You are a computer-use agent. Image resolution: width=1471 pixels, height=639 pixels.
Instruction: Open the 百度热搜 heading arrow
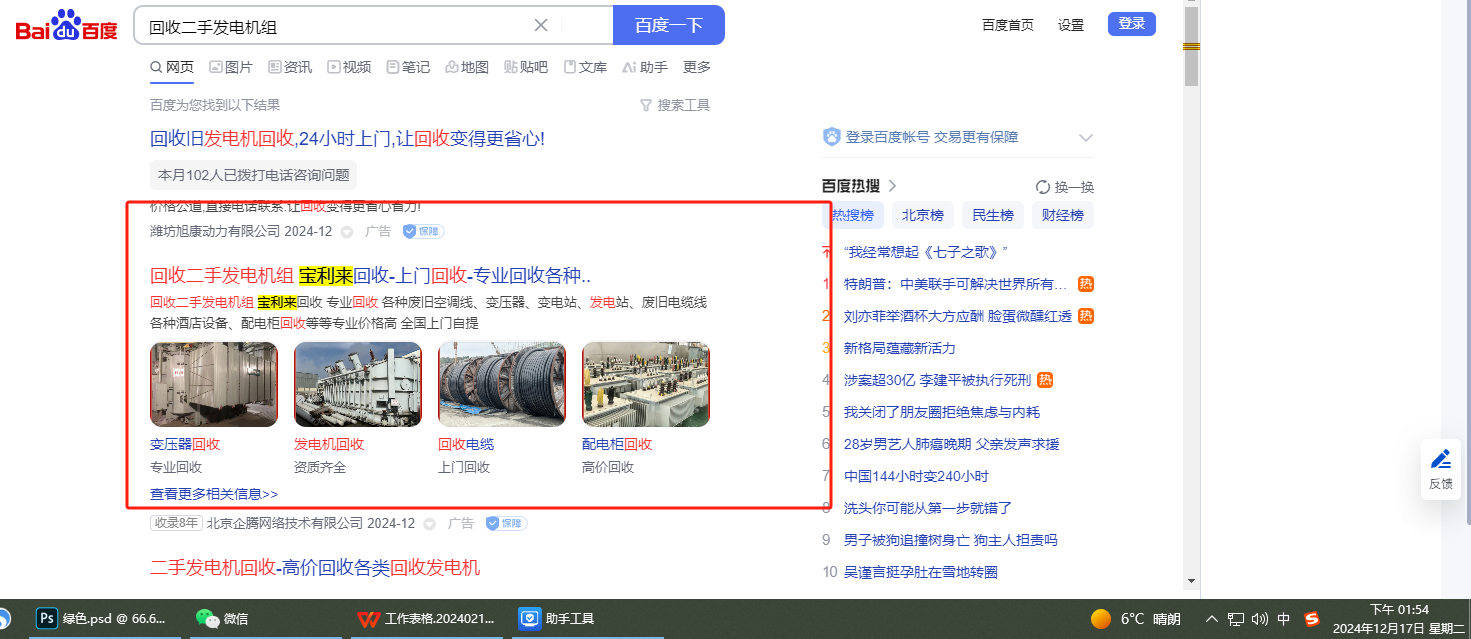[892, 186]
